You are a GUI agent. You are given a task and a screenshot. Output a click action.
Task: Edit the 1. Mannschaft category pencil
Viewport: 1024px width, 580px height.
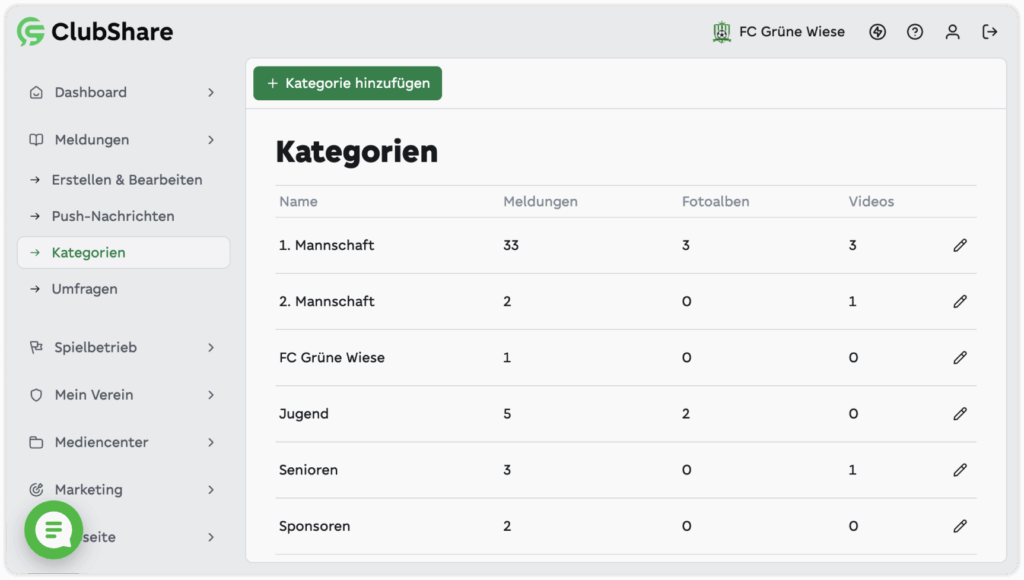[959, 246]
